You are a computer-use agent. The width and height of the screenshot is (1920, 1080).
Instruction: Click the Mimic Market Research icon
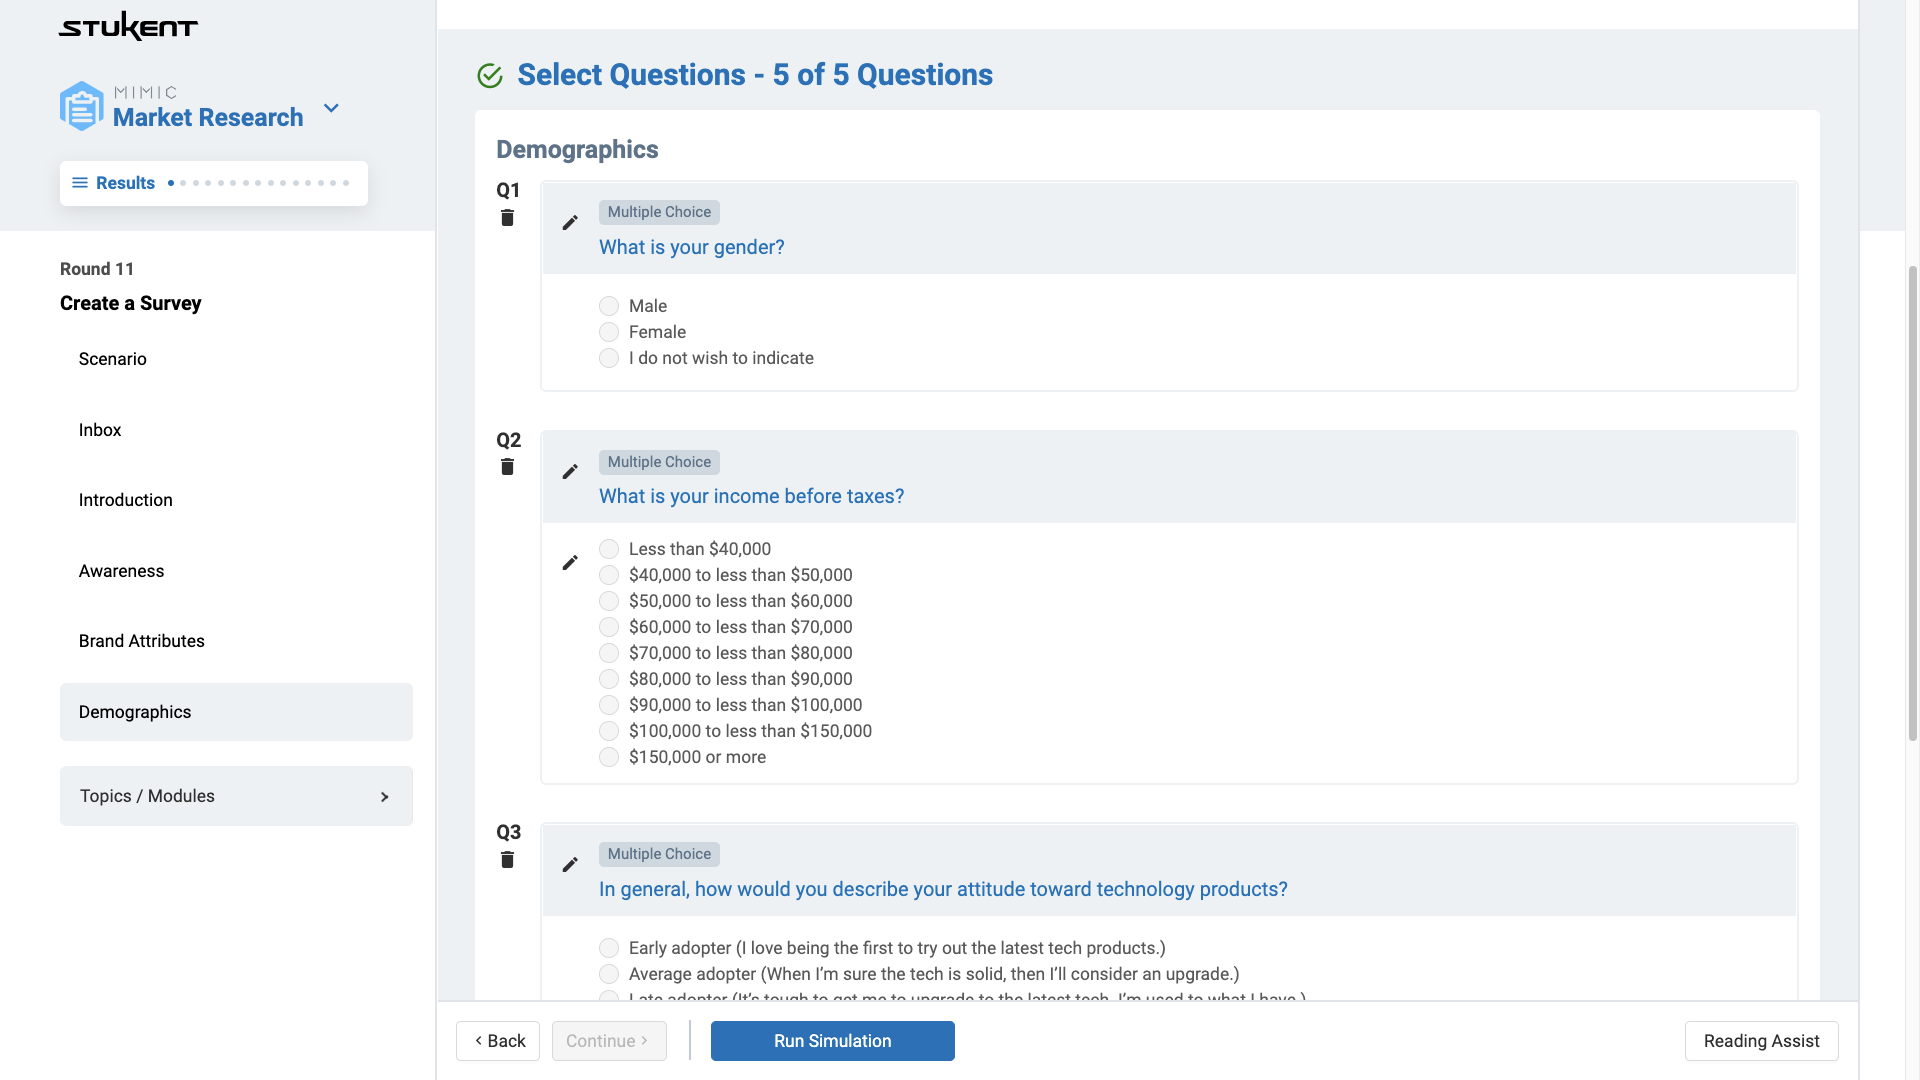(82, 105)
